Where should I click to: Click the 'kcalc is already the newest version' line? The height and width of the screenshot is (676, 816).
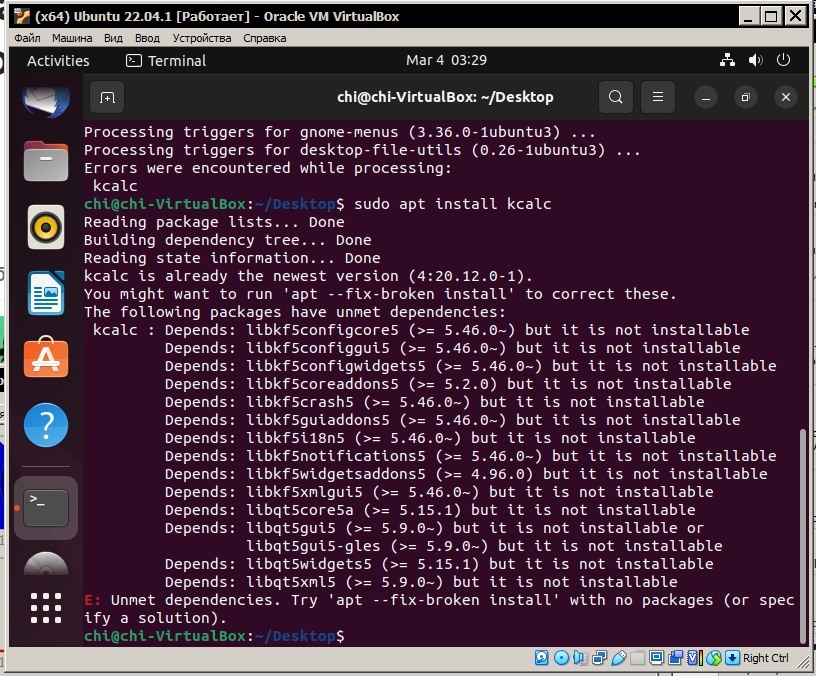[x=308, y=276]
